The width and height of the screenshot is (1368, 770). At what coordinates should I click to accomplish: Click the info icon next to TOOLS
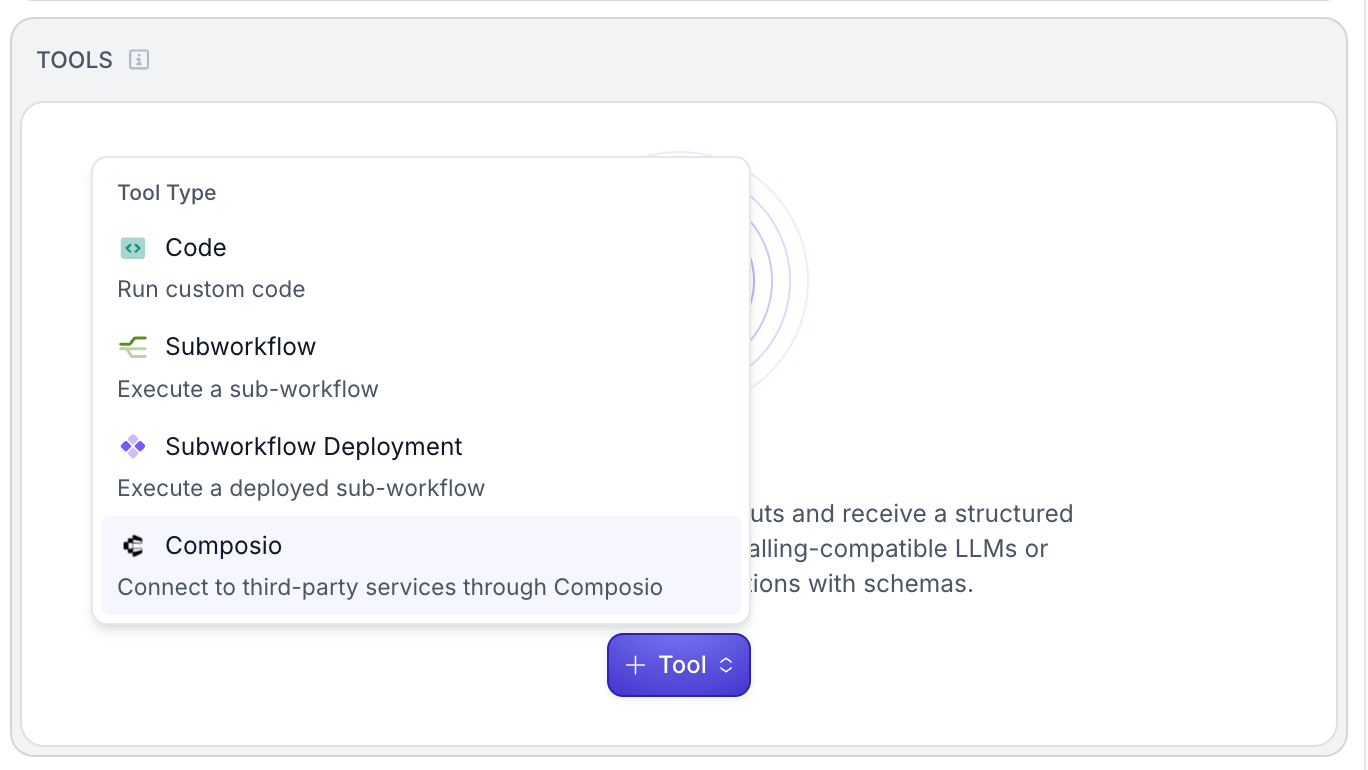pyautogui.click(x=139, y=60)
